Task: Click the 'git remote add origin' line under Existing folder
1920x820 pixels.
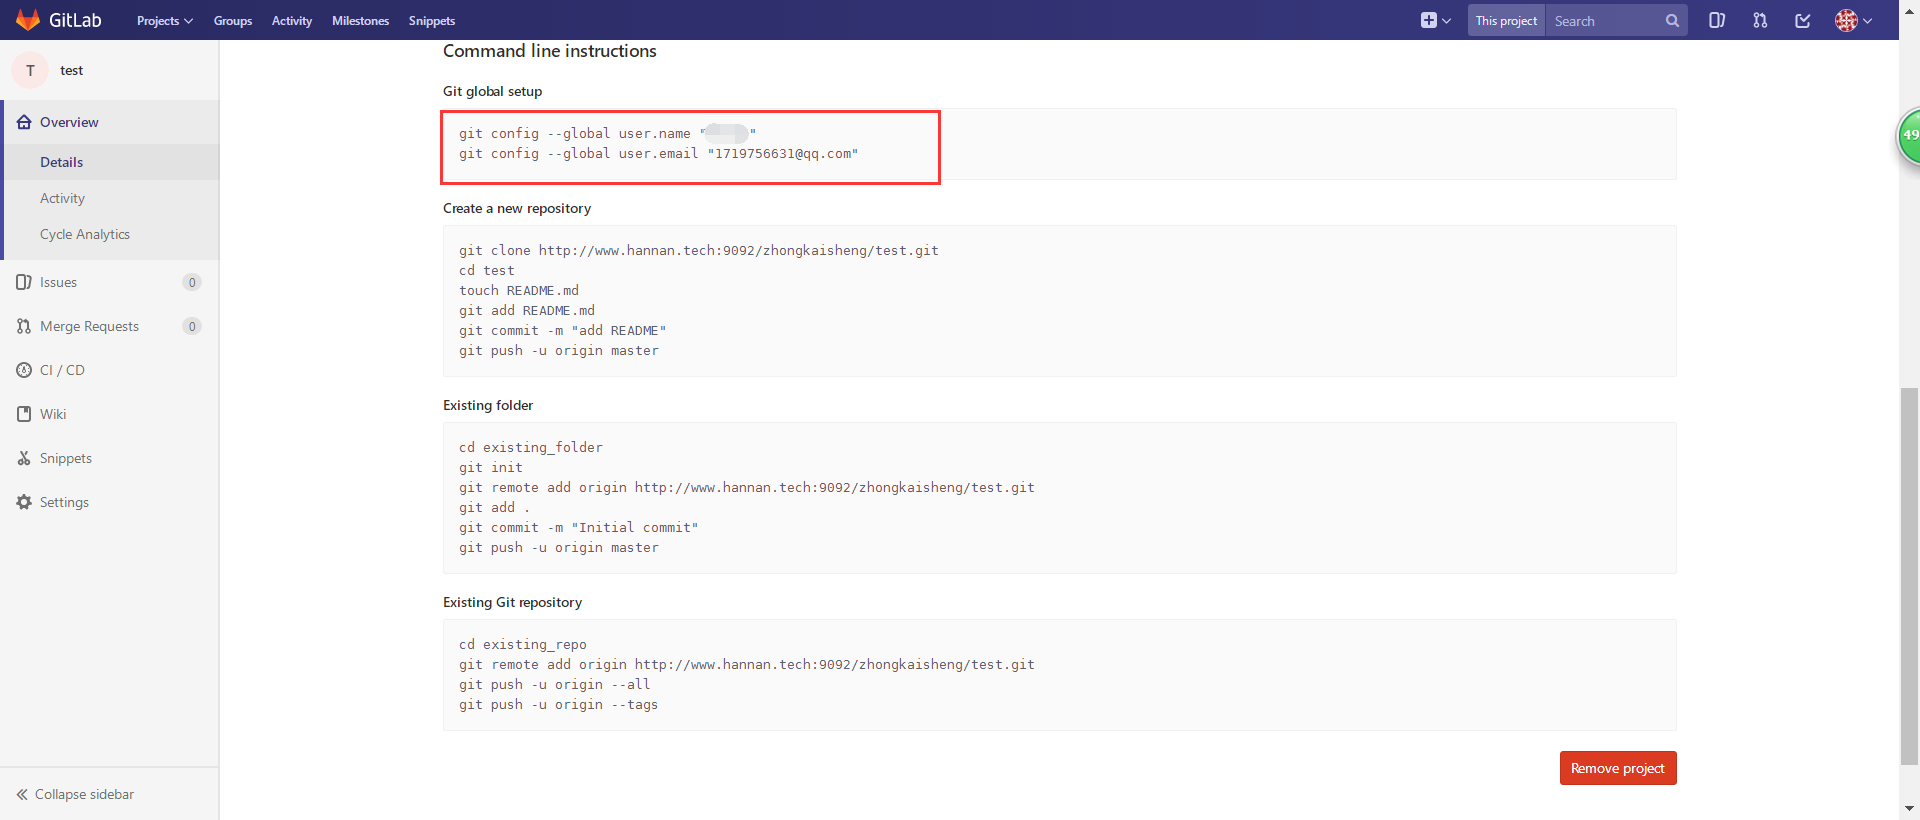Action: (x=746, y=488)
